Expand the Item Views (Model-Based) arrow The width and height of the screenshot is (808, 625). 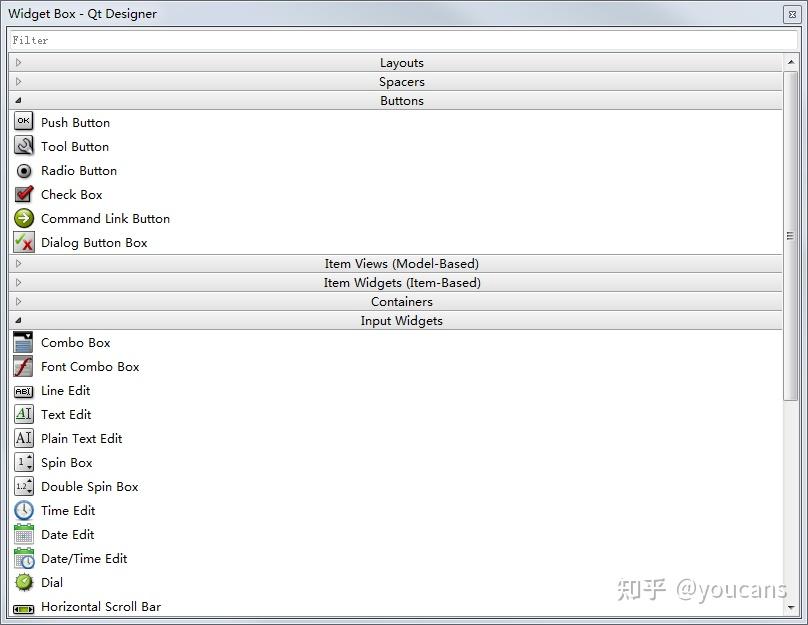click(19, 263)
